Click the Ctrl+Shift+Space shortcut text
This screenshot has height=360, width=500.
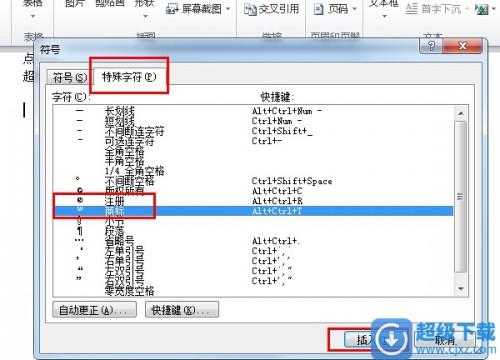(x=292, y=181)
